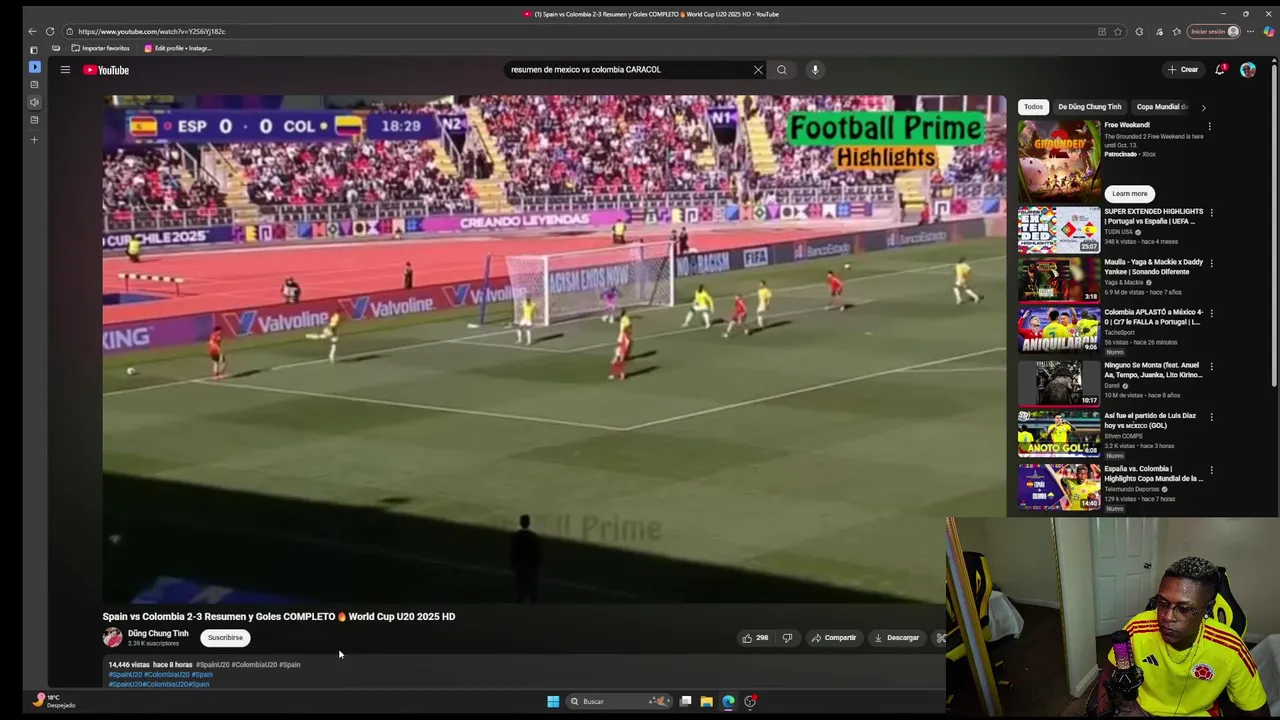
Task: Click the Learn more ad button
Action: coord(1130,194)
